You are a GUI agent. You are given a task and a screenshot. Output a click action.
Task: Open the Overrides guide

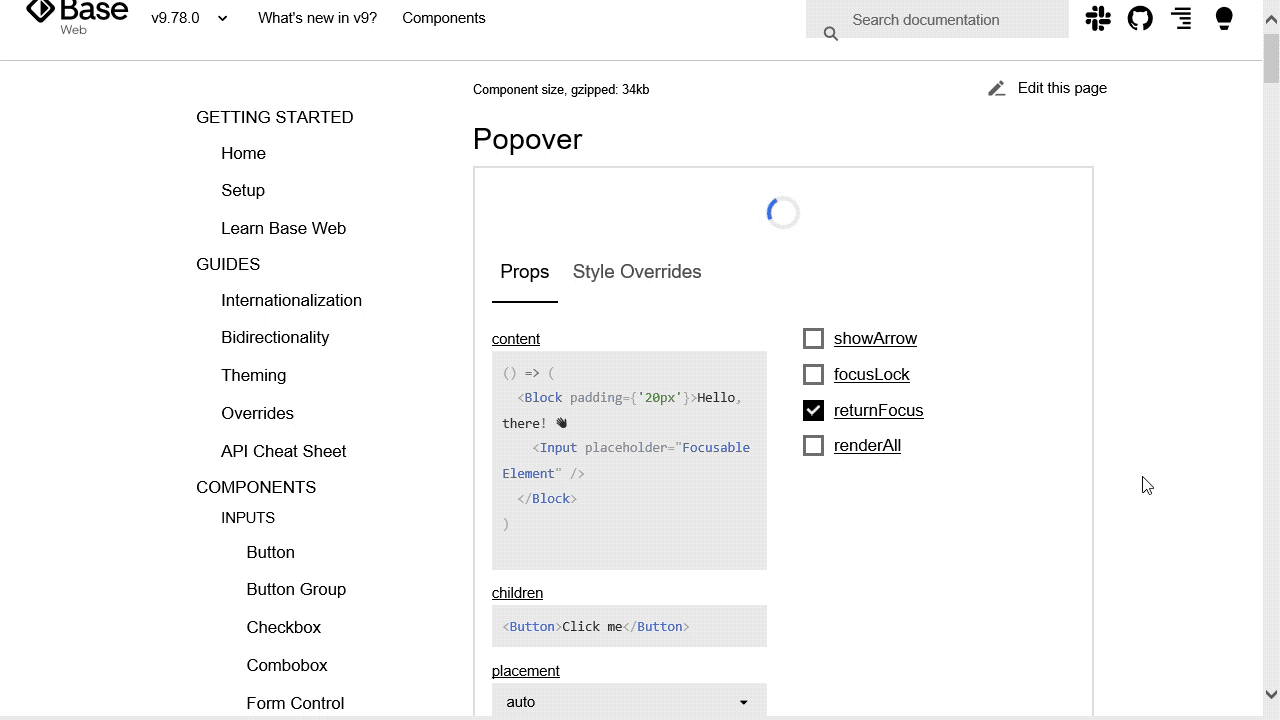[257, 413]
